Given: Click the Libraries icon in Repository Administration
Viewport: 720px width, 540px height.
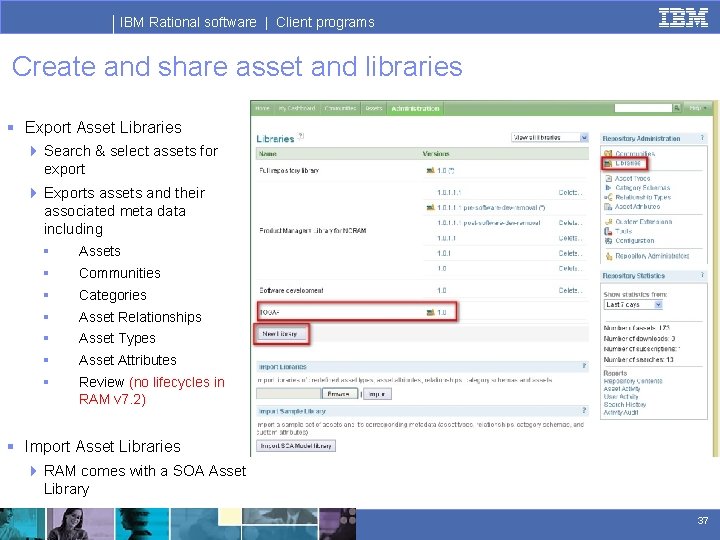Looking at the screenshot, I should tap(608, 163).
